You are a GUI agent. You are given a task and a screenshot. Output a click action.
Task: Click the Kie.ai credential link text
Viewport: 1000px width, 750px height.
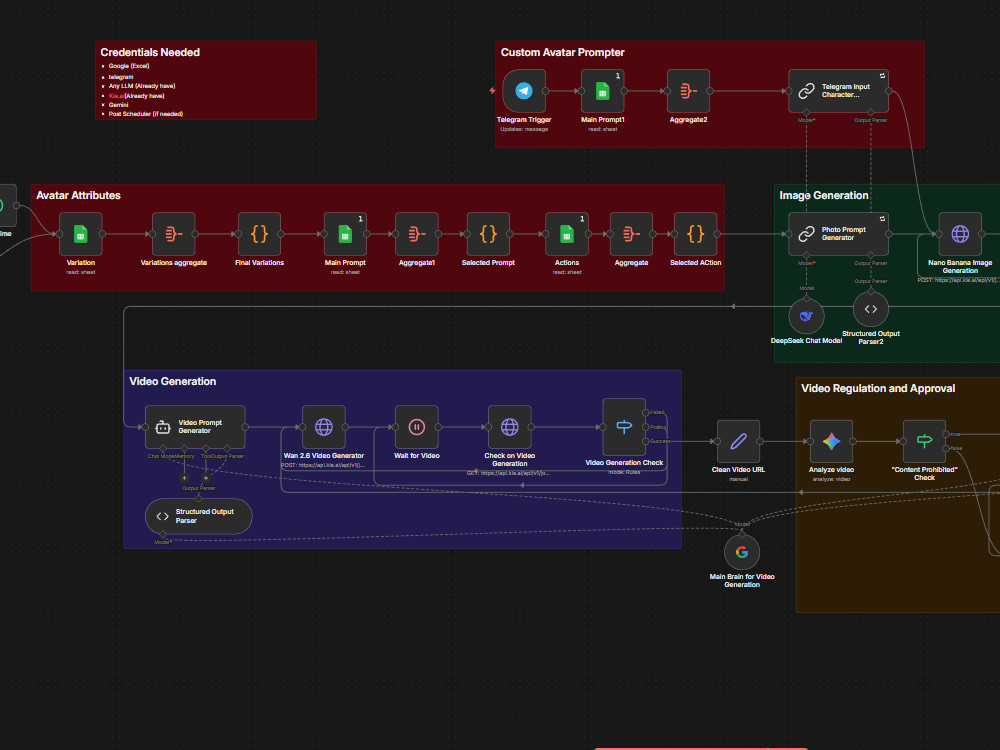116,96
